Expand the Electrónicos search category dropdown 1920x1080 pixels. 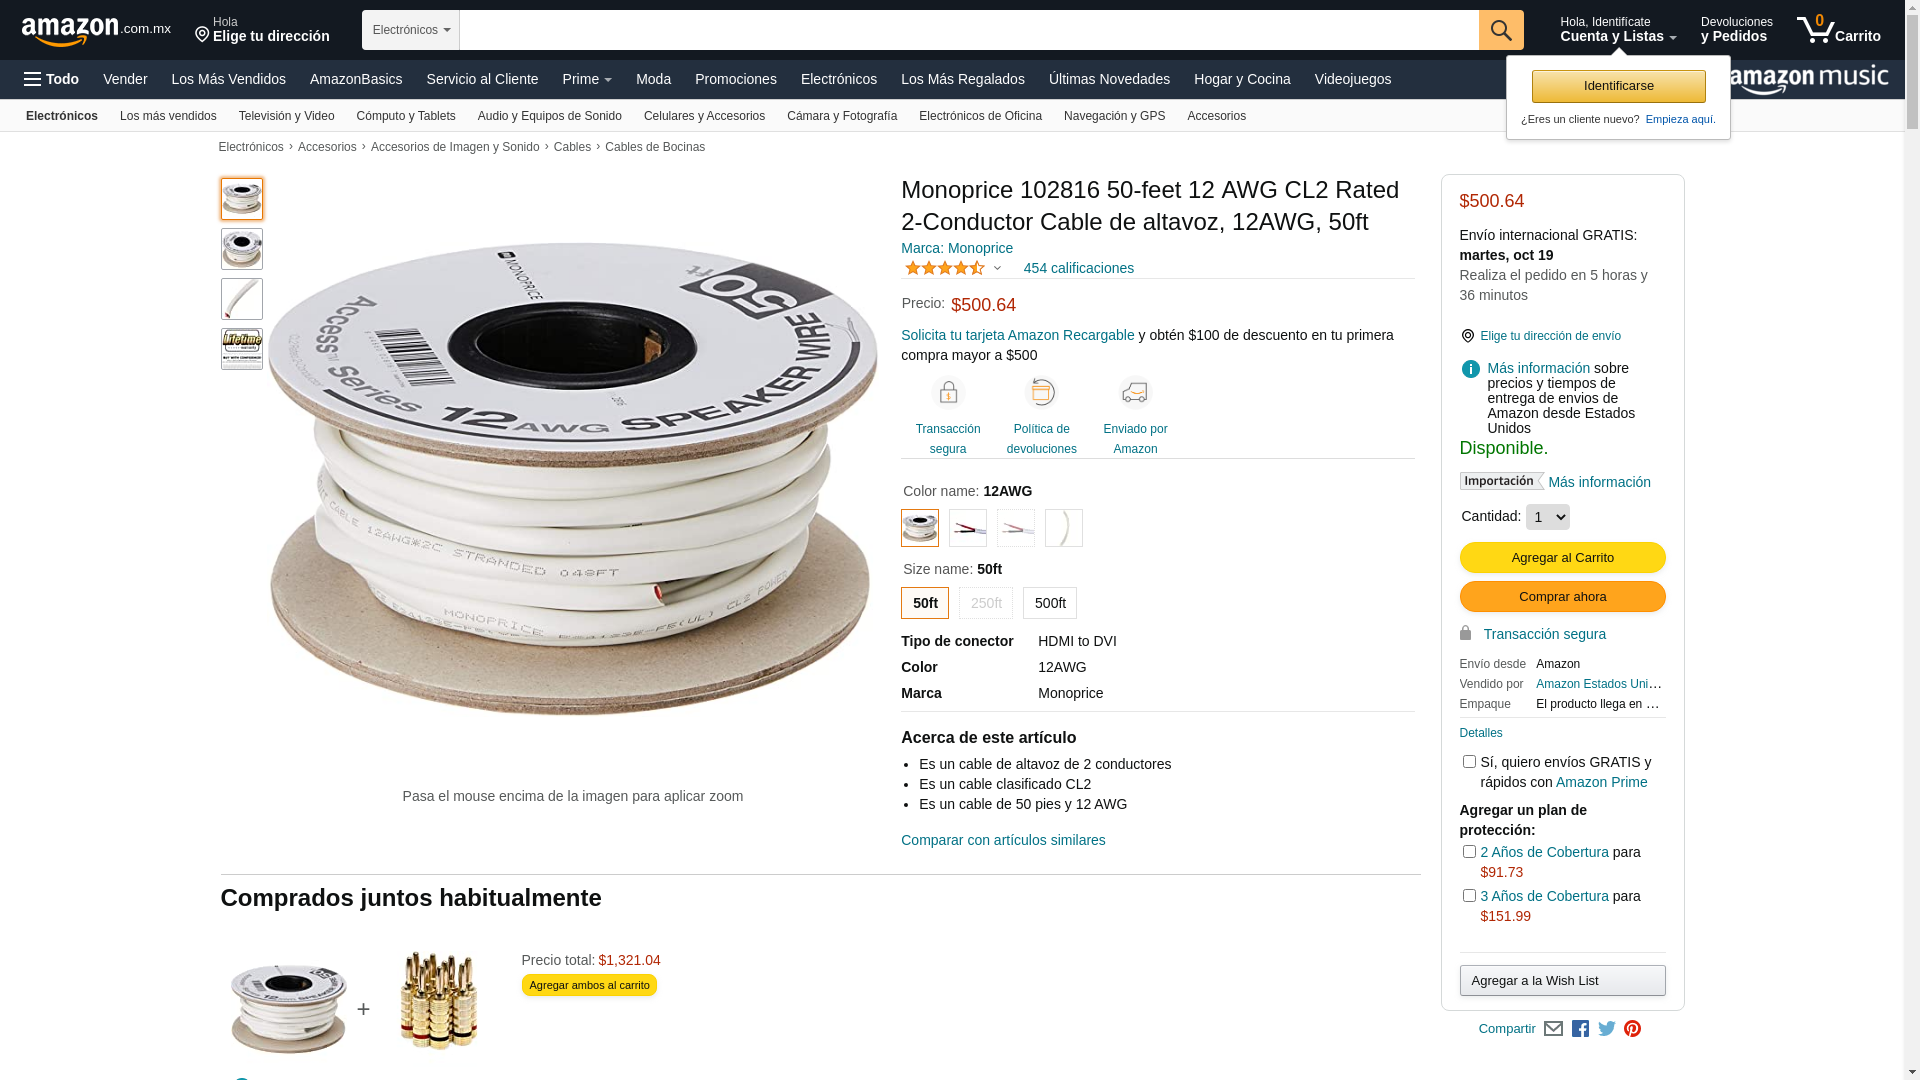click(411, 30)
